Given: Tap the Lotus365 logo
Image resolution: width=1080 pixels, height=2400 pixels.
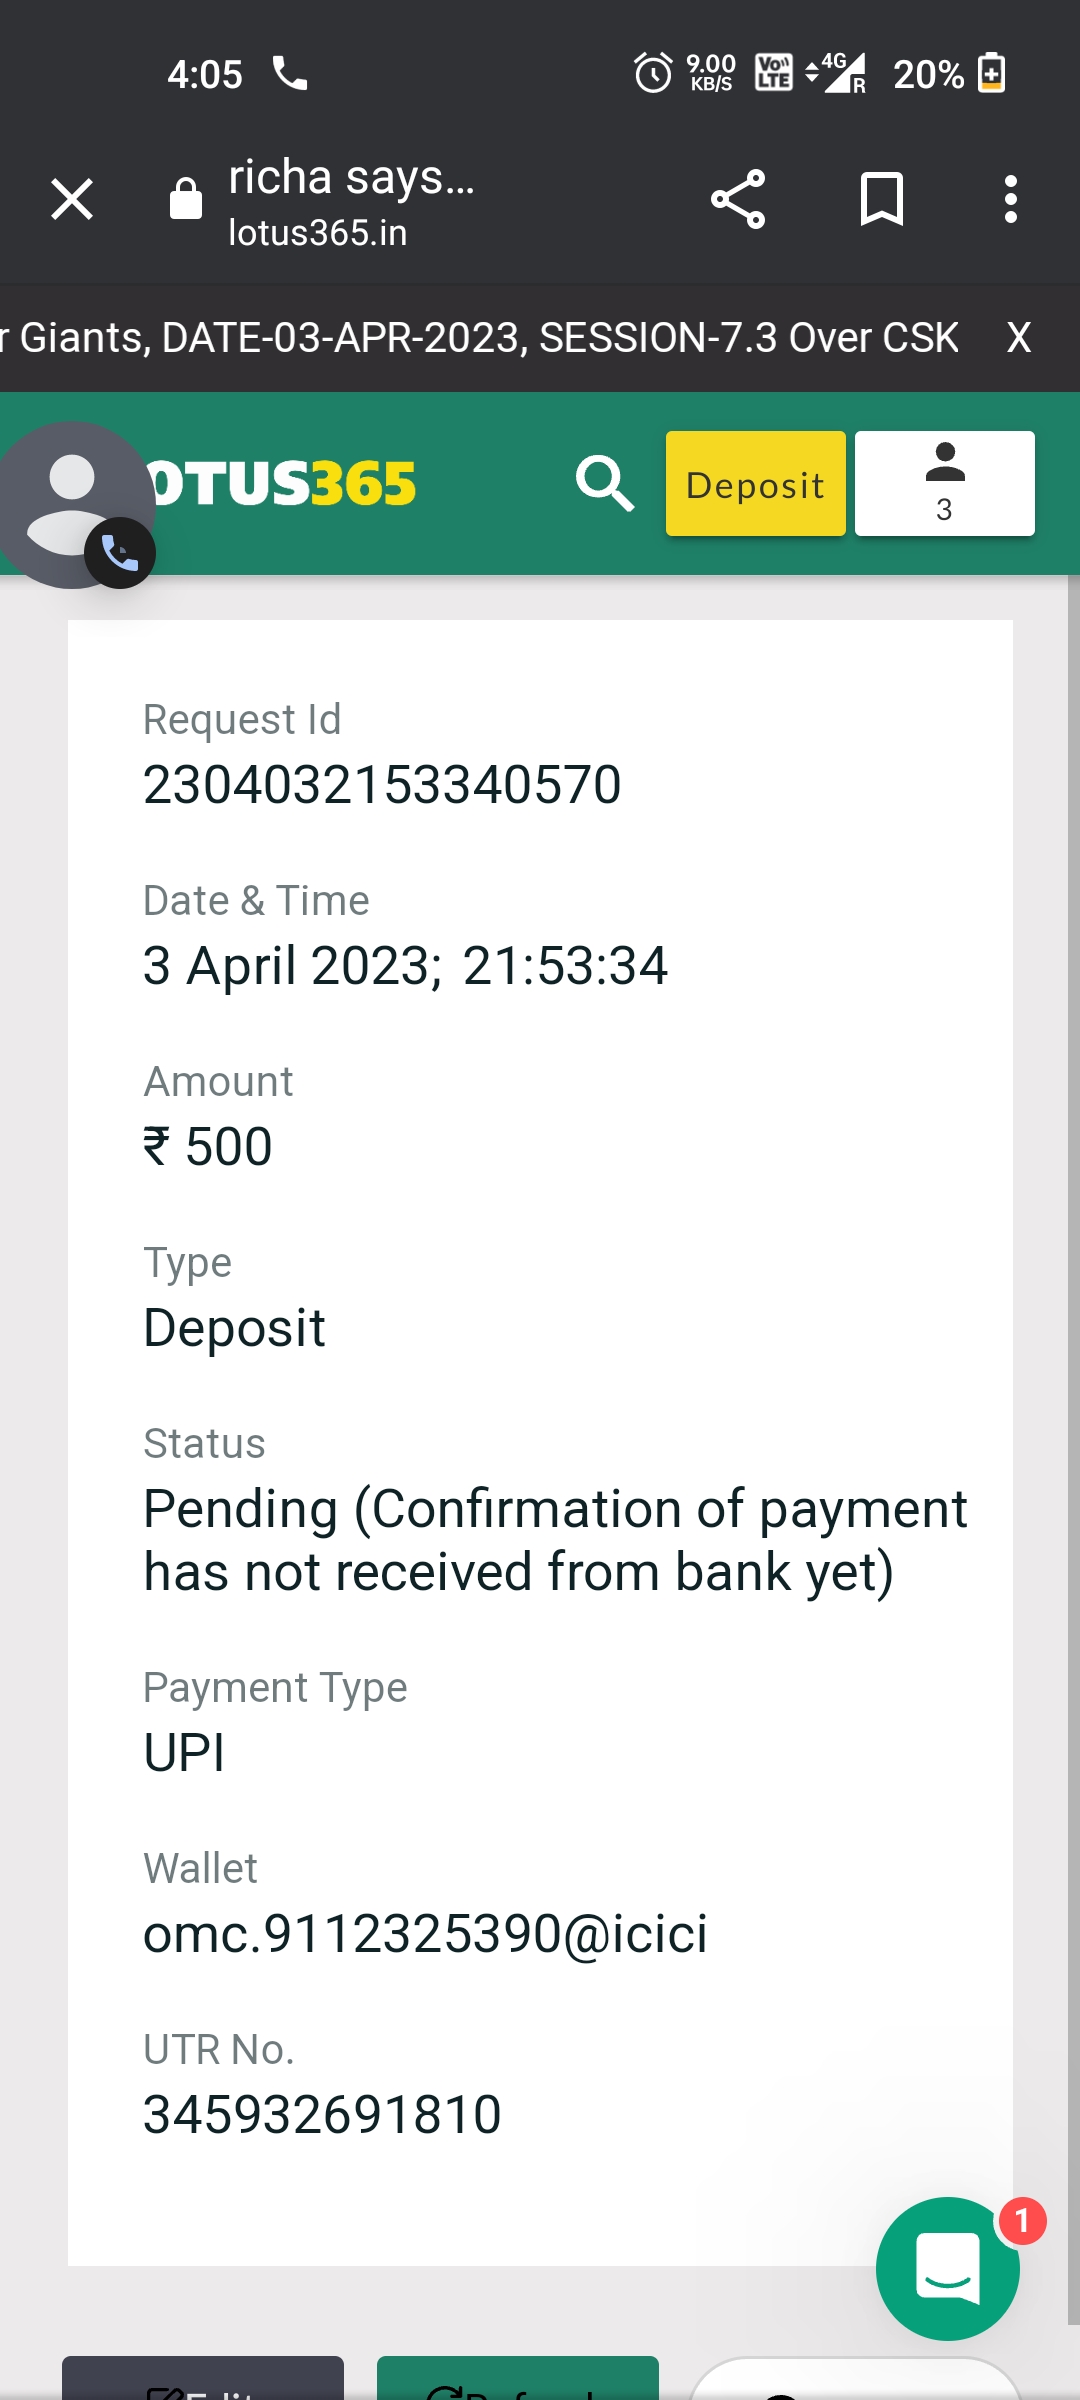Looking at the screenshot, I should 283,484.
